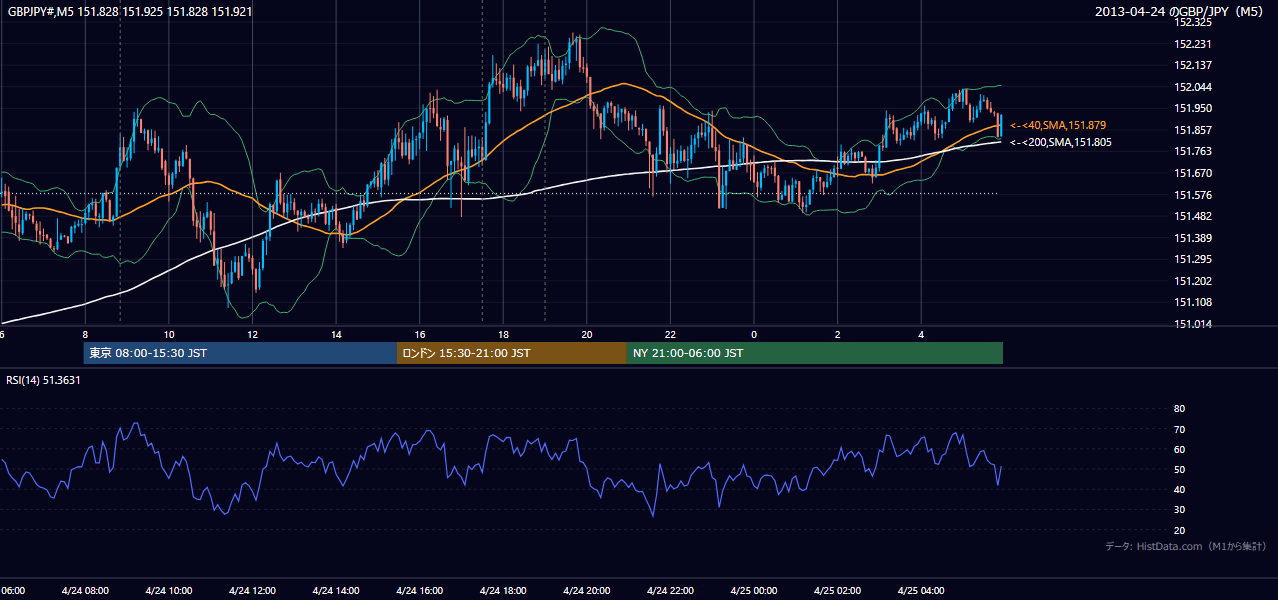Click bottom date label 4/24 12:00
The width and height of the screenshot is (1278, 600).
[252, 590]
